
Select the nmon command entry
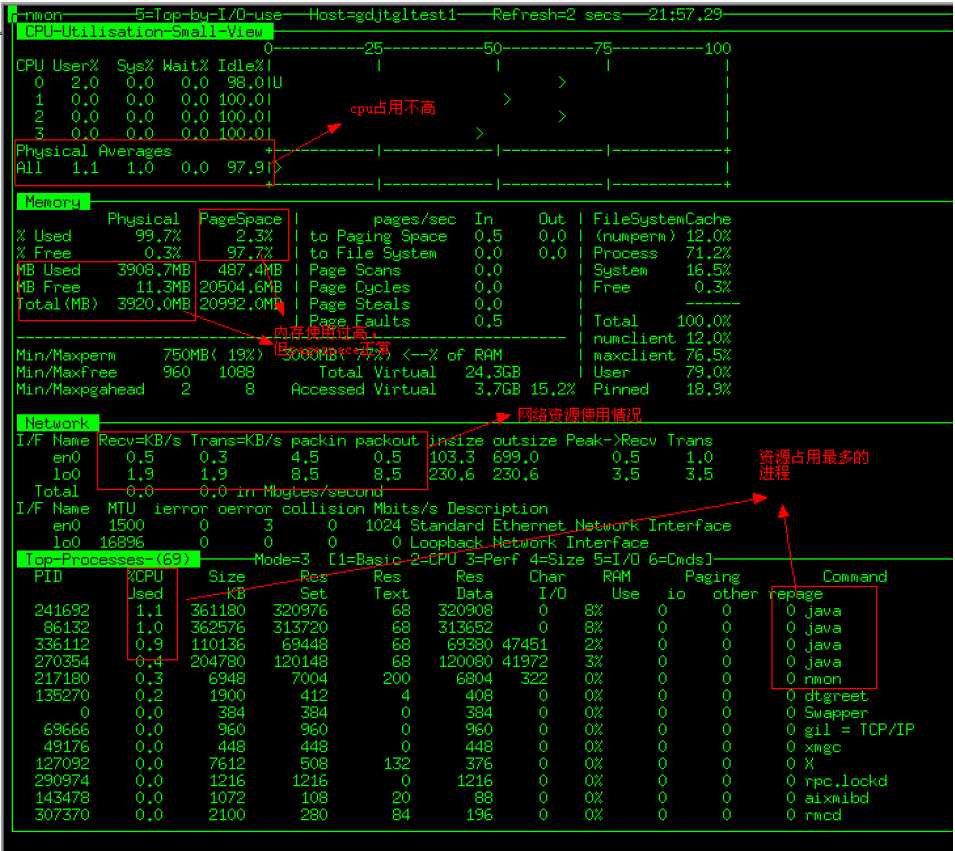pyautogui.click(x=823, y=679)
